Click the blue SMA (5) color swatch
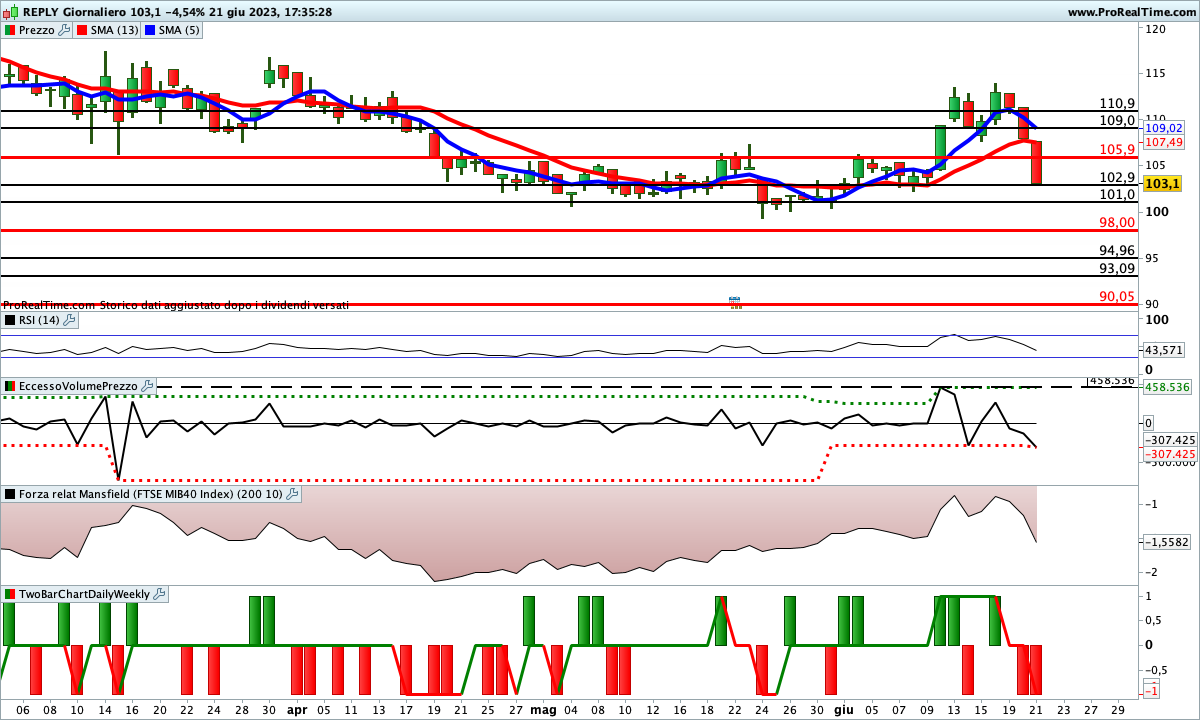 pyautogui.click(x=150, y=30)
